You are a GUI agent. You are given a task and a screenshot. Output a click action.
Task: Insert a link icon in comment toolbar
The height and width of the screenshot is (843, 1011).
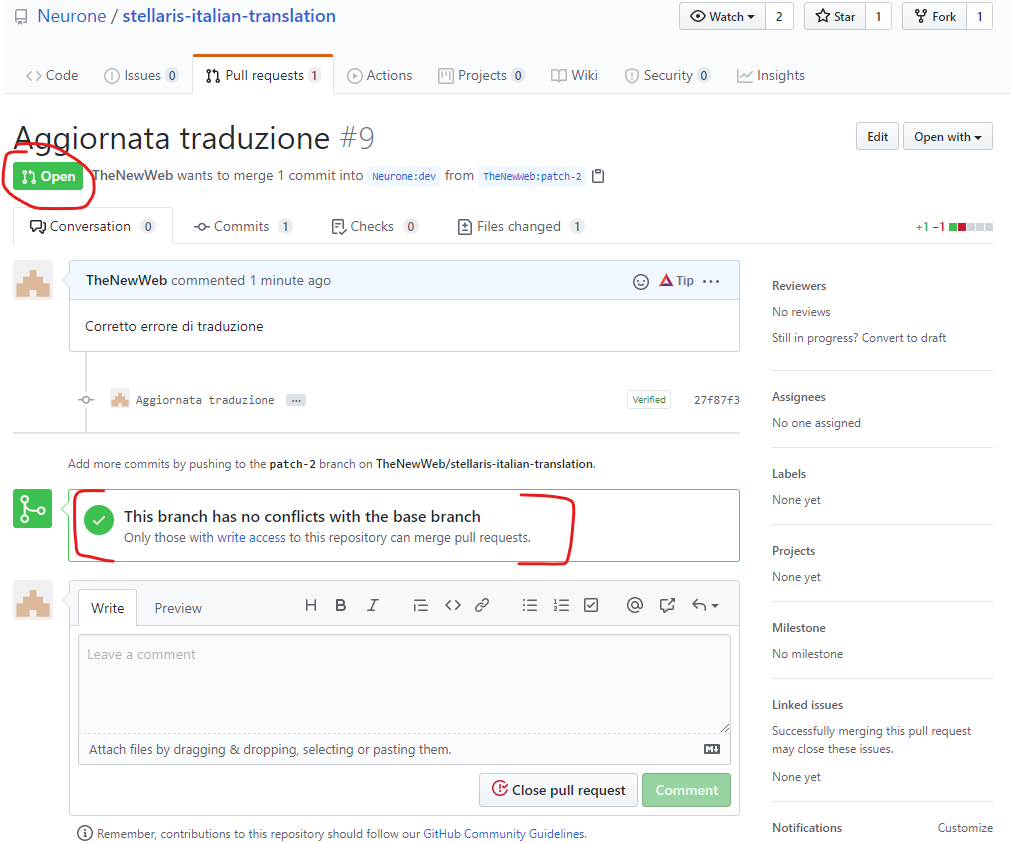(x=482, y=605)
